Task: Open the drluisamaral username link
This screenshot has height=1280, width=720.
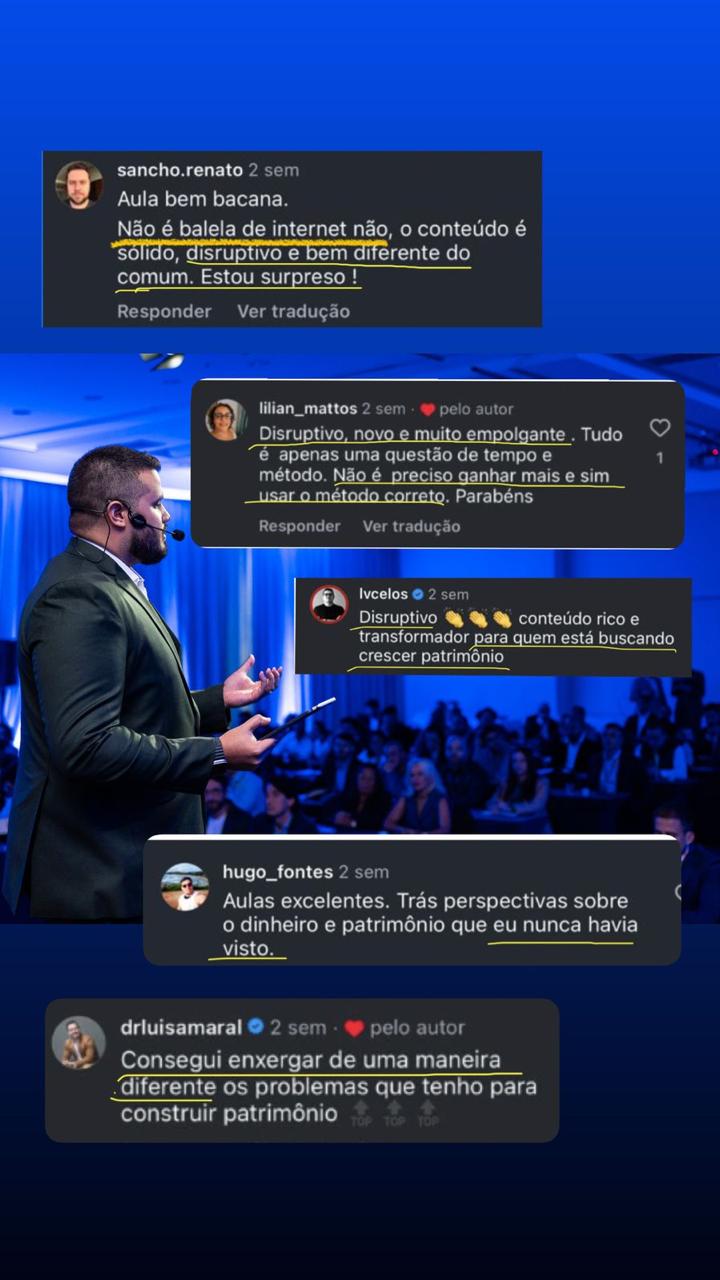Action: click(x=181, y=1027)
